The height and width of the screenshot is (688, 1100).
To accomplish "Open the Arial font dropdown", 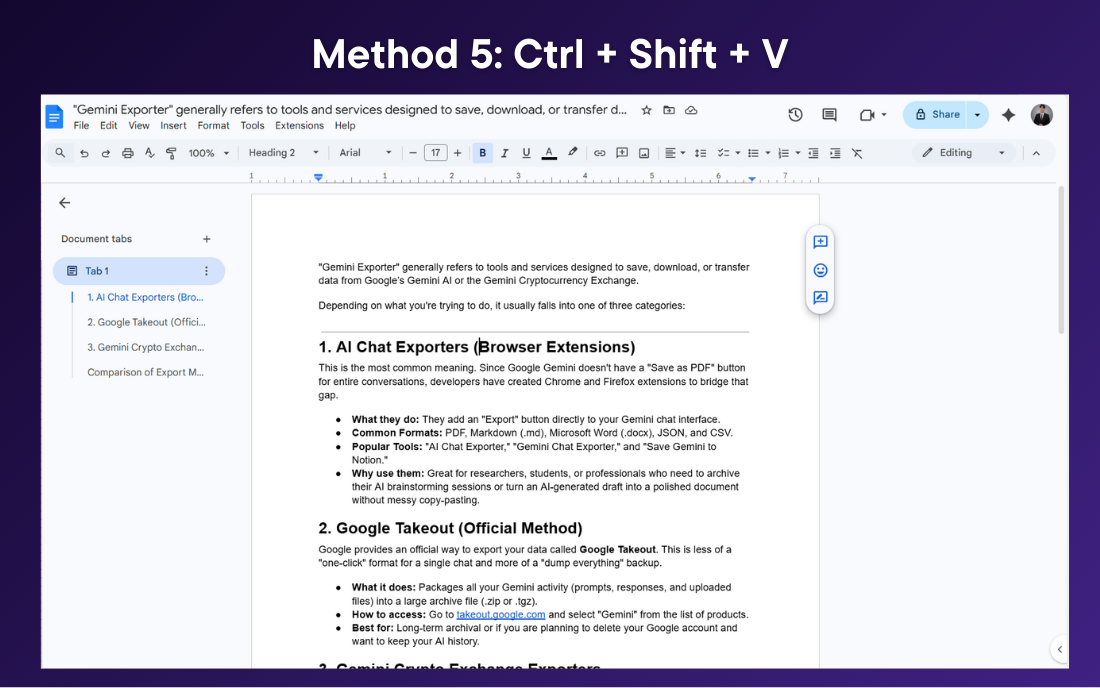I will 365,153.
